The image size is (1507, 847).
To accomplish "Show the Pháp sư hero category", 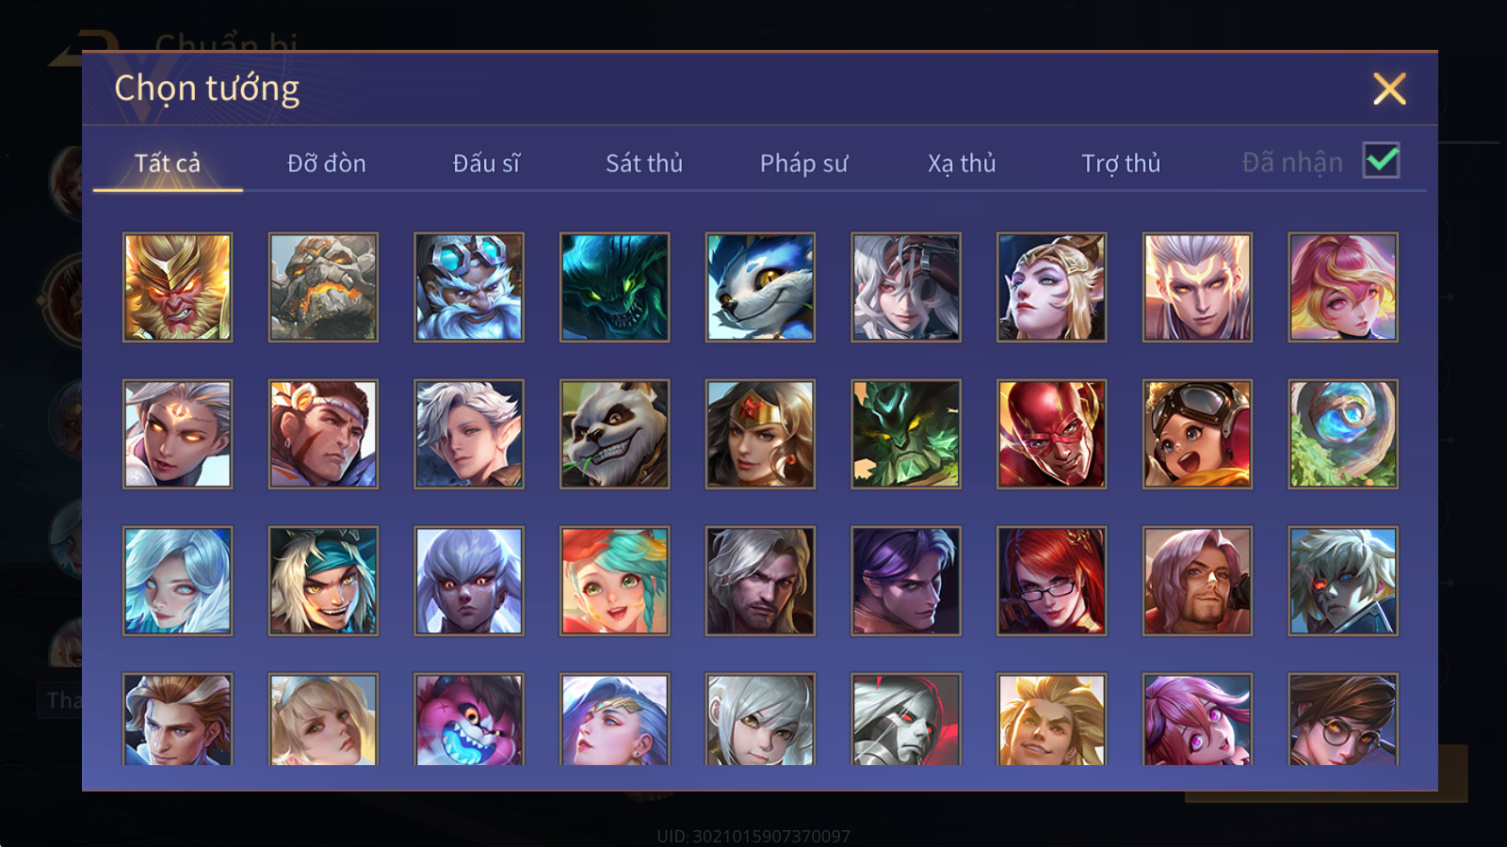I will click(x=804, y=163).
